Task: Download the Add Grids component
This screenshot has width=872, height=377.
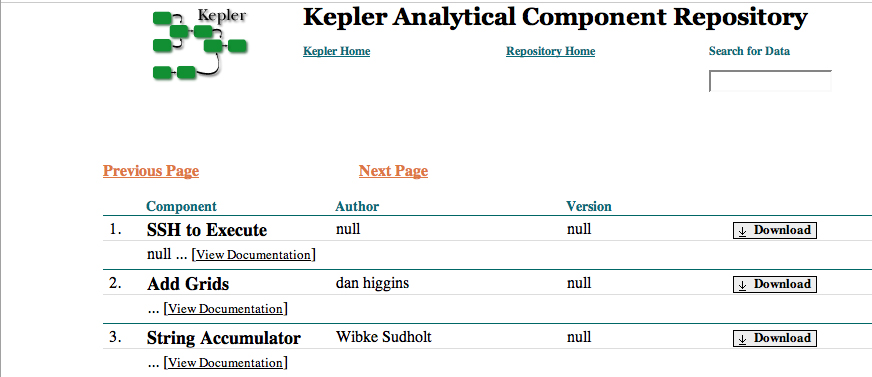Action: tap(775, 284)
